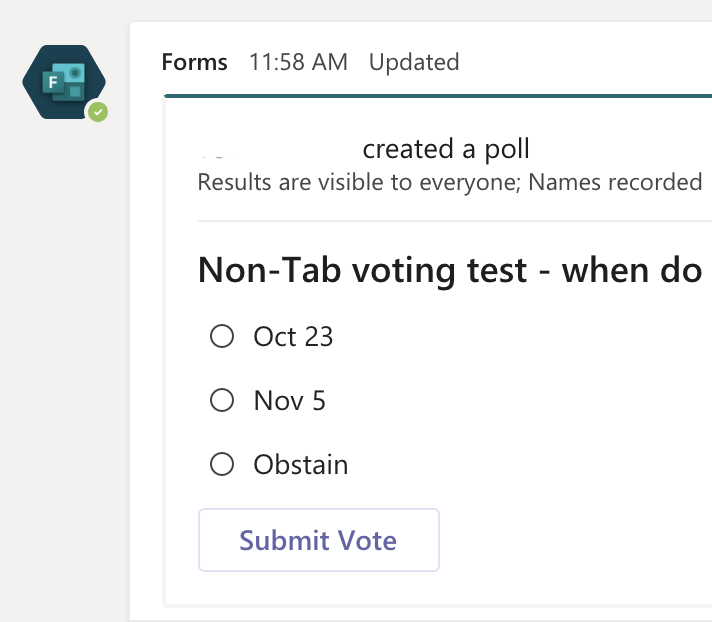Image resolution: width=712 pixels, height=622 pixels.
Task: Click the Updated status label
Action: (414, 62)
